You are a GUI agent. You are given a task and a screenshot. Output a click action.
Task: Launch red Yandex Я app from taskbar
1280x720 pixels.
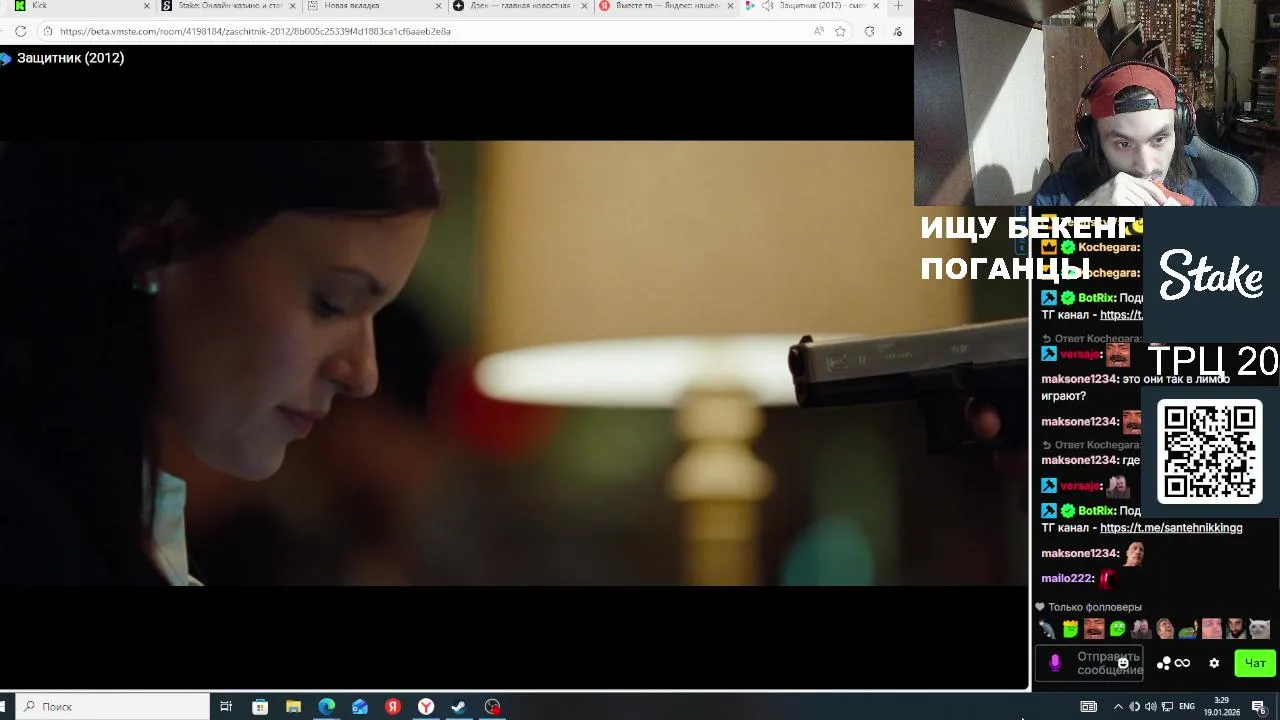(393, 706)
